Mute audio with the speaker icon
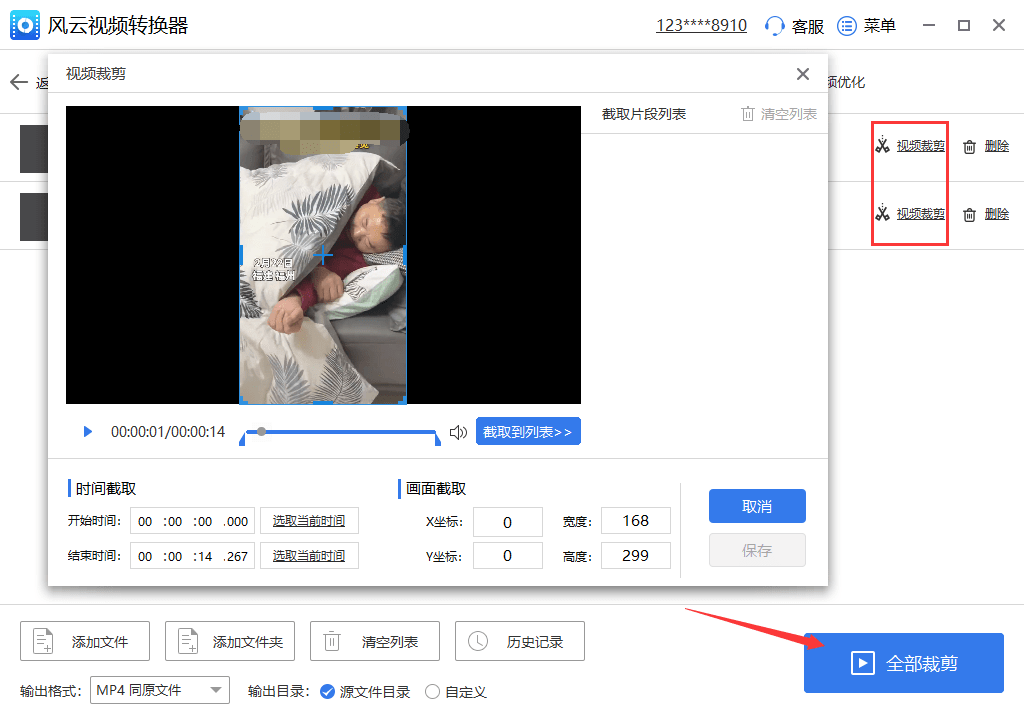The height and width of the screenshot is (720, 1024). coord(458,431)
